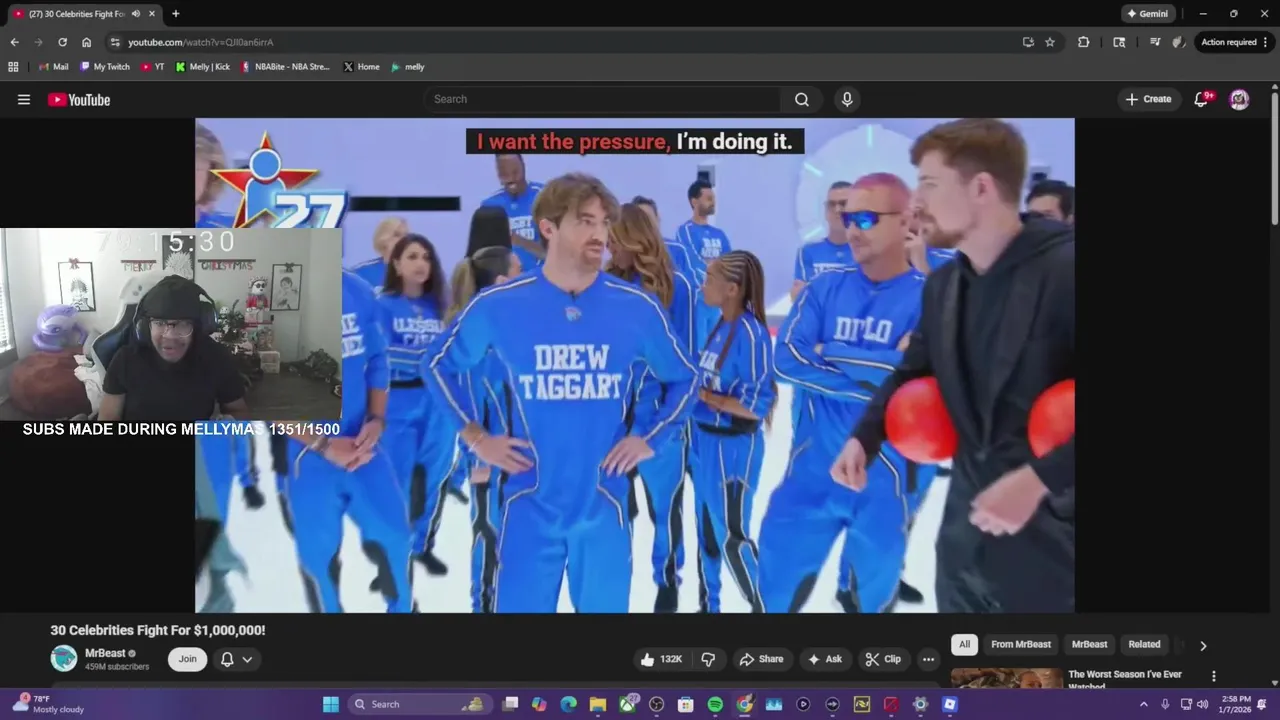Click the video player to pause
Viewport: 1280px width, 720px height.
point(635,365)
